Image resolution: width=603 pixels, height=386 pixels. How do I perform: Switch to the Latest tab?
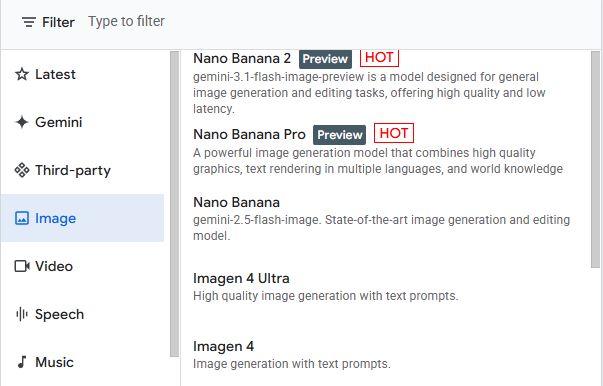(x=83, y=74)
